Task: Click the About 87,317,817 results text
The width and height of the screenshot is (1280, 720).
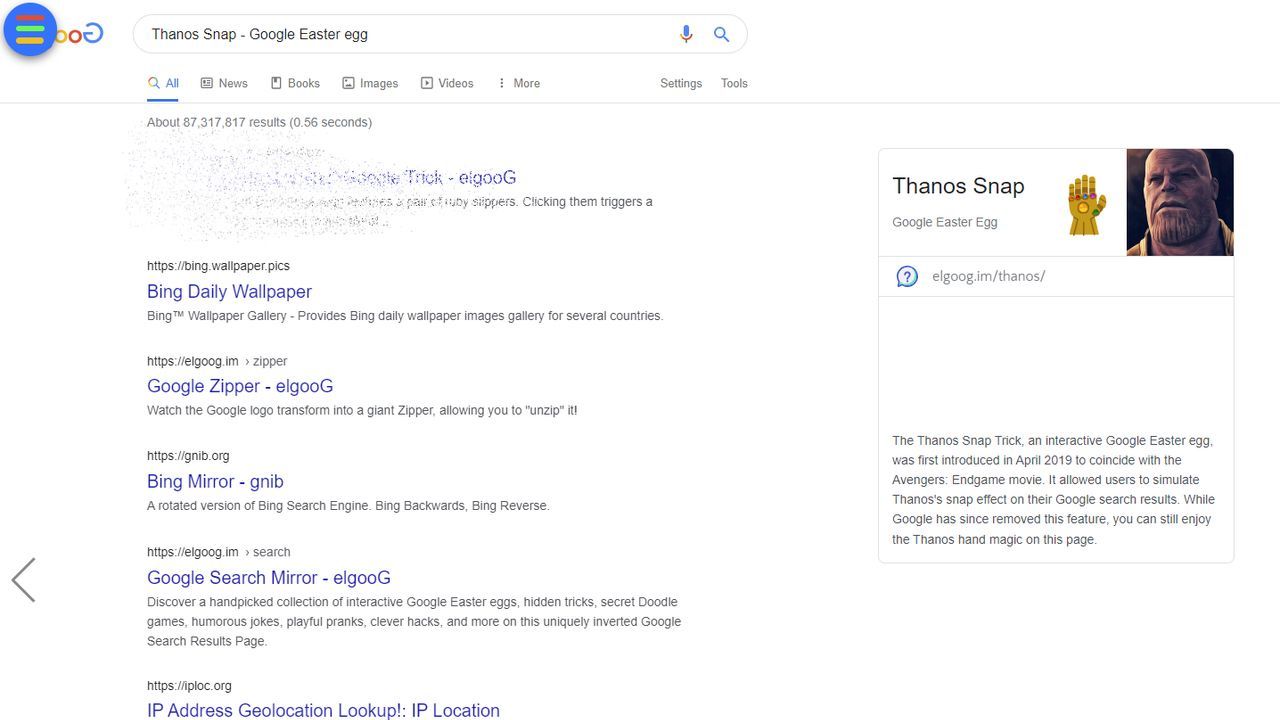Action: click(x=259, y=122)
